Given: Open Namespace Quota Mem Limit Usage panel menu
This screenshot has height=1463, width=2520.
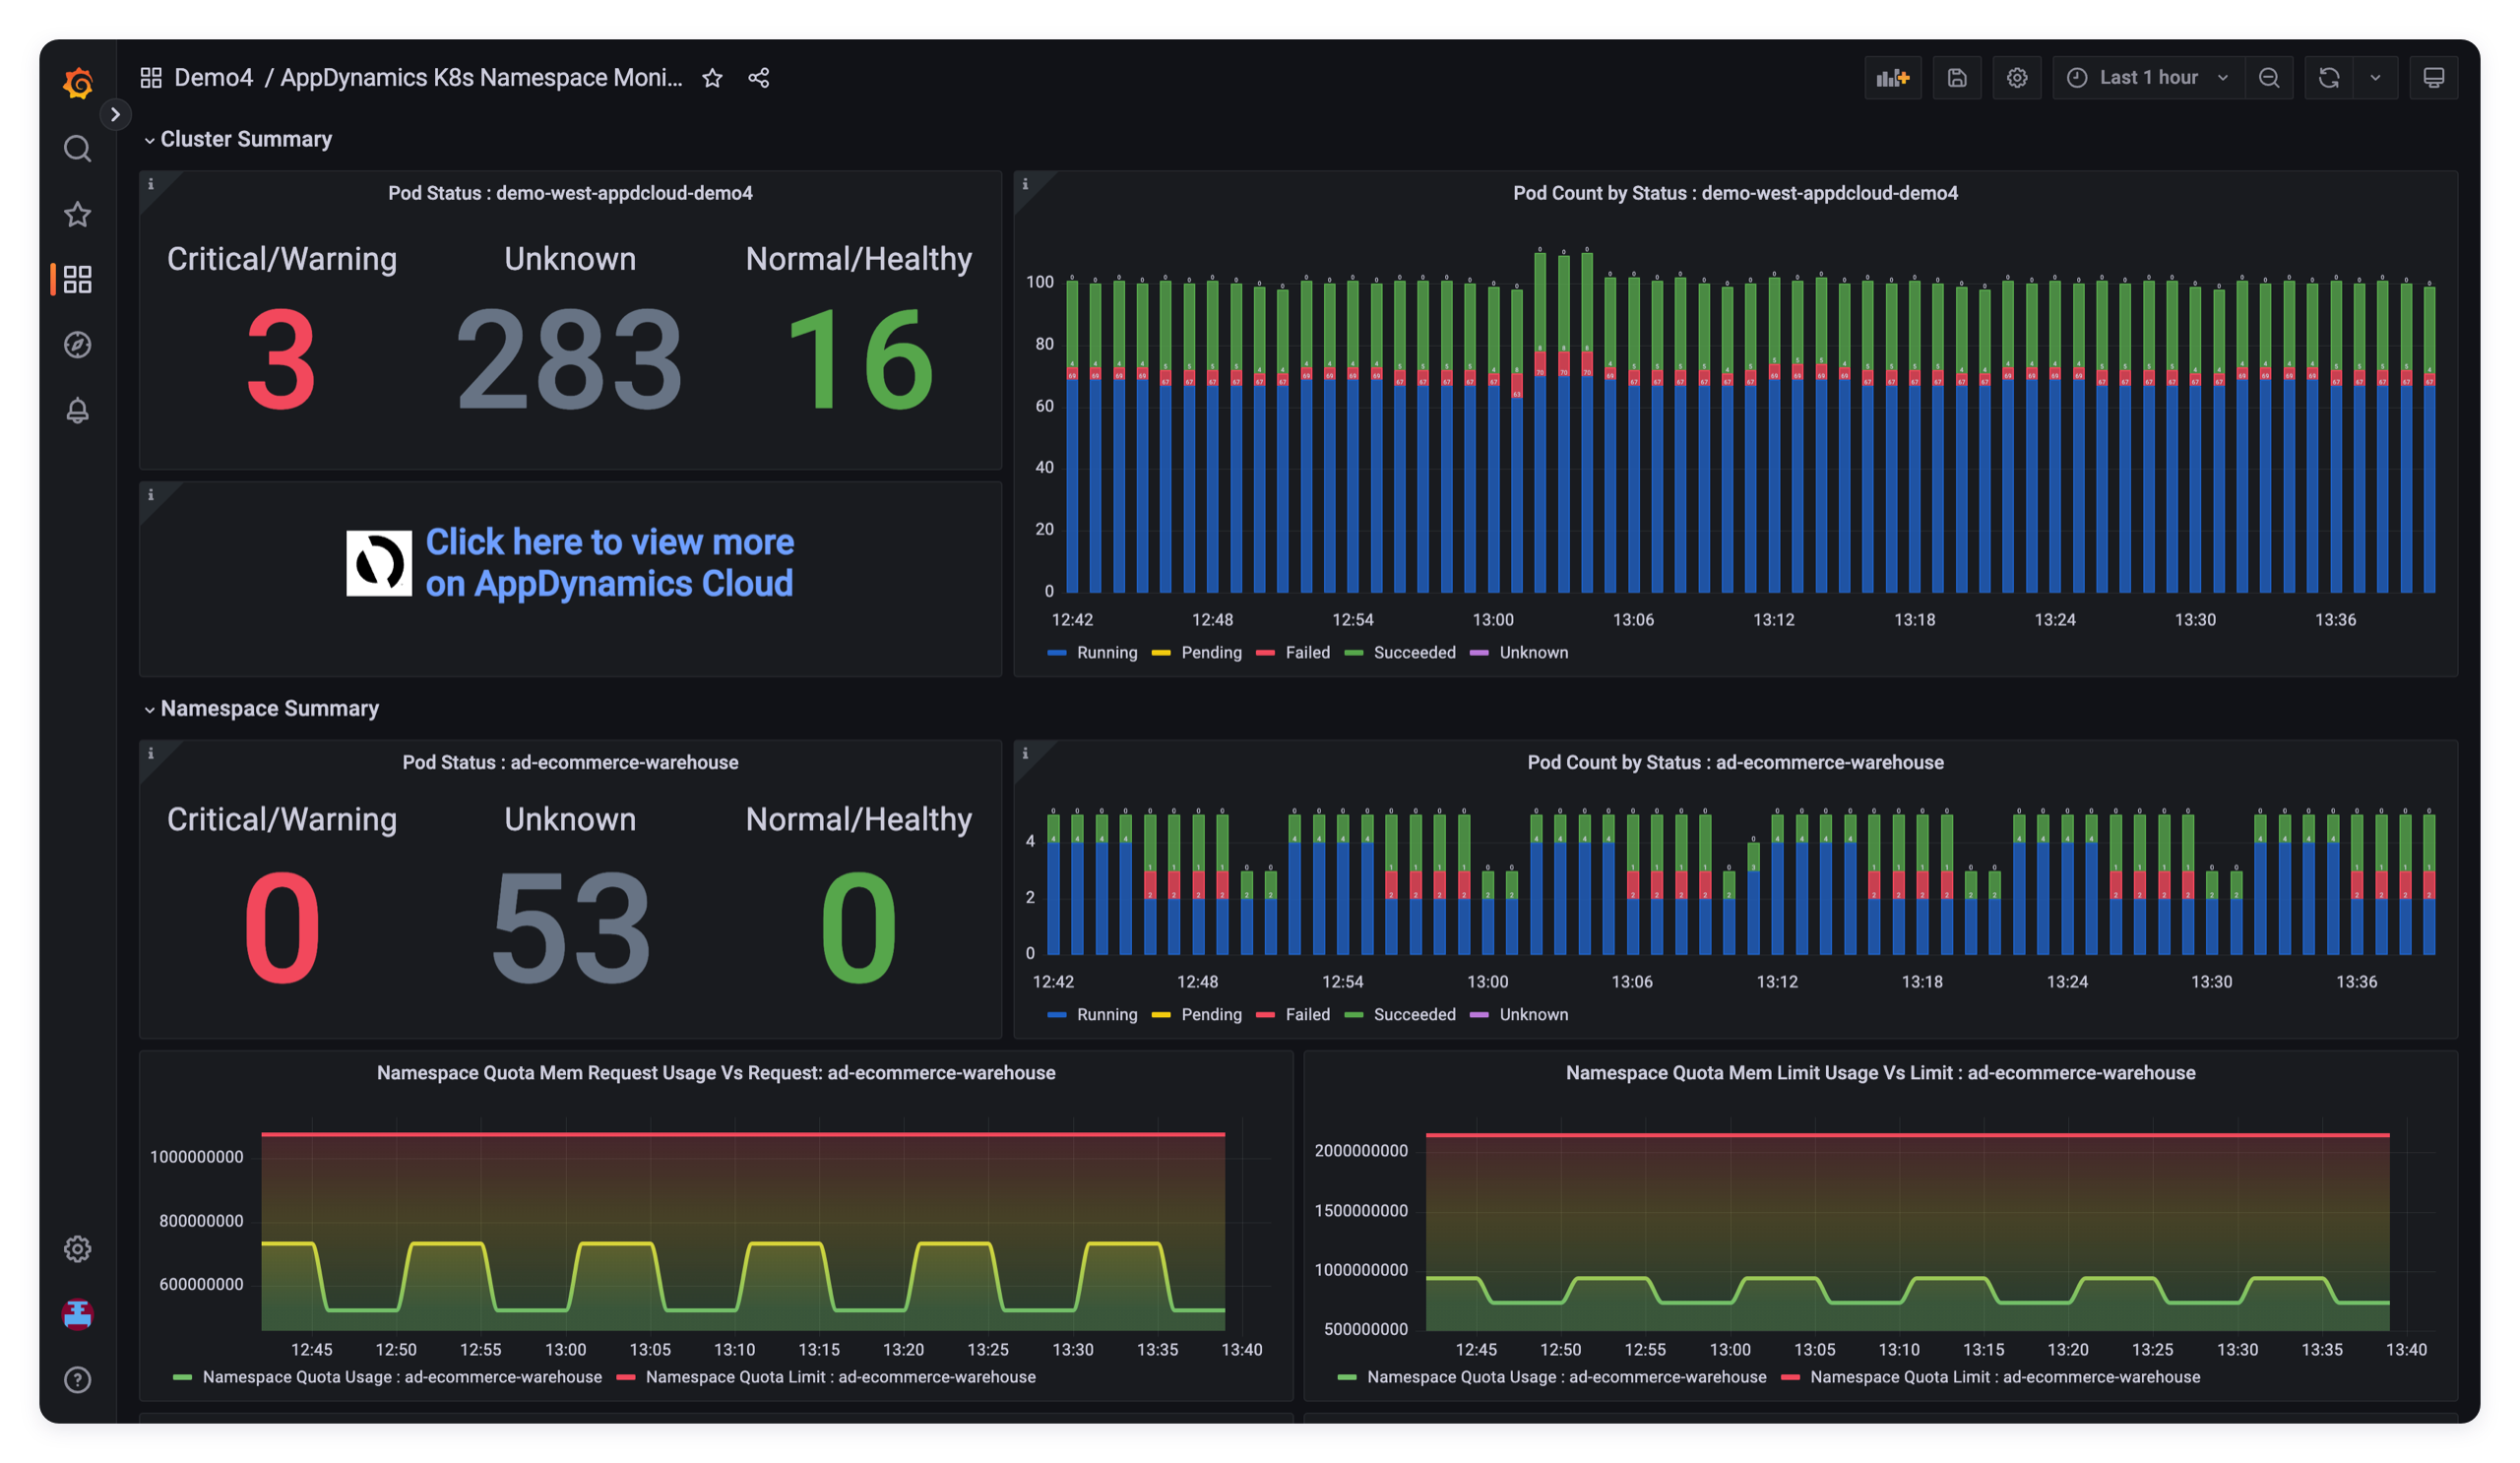Looking at the screenshot, I should click(x=1880, y=1072).
